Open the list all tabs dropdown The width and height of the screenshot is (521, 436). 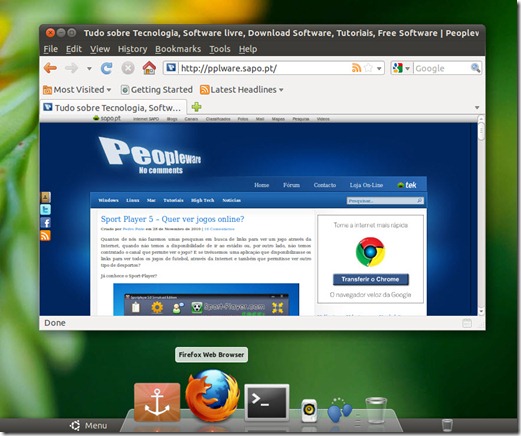point(477,108)
